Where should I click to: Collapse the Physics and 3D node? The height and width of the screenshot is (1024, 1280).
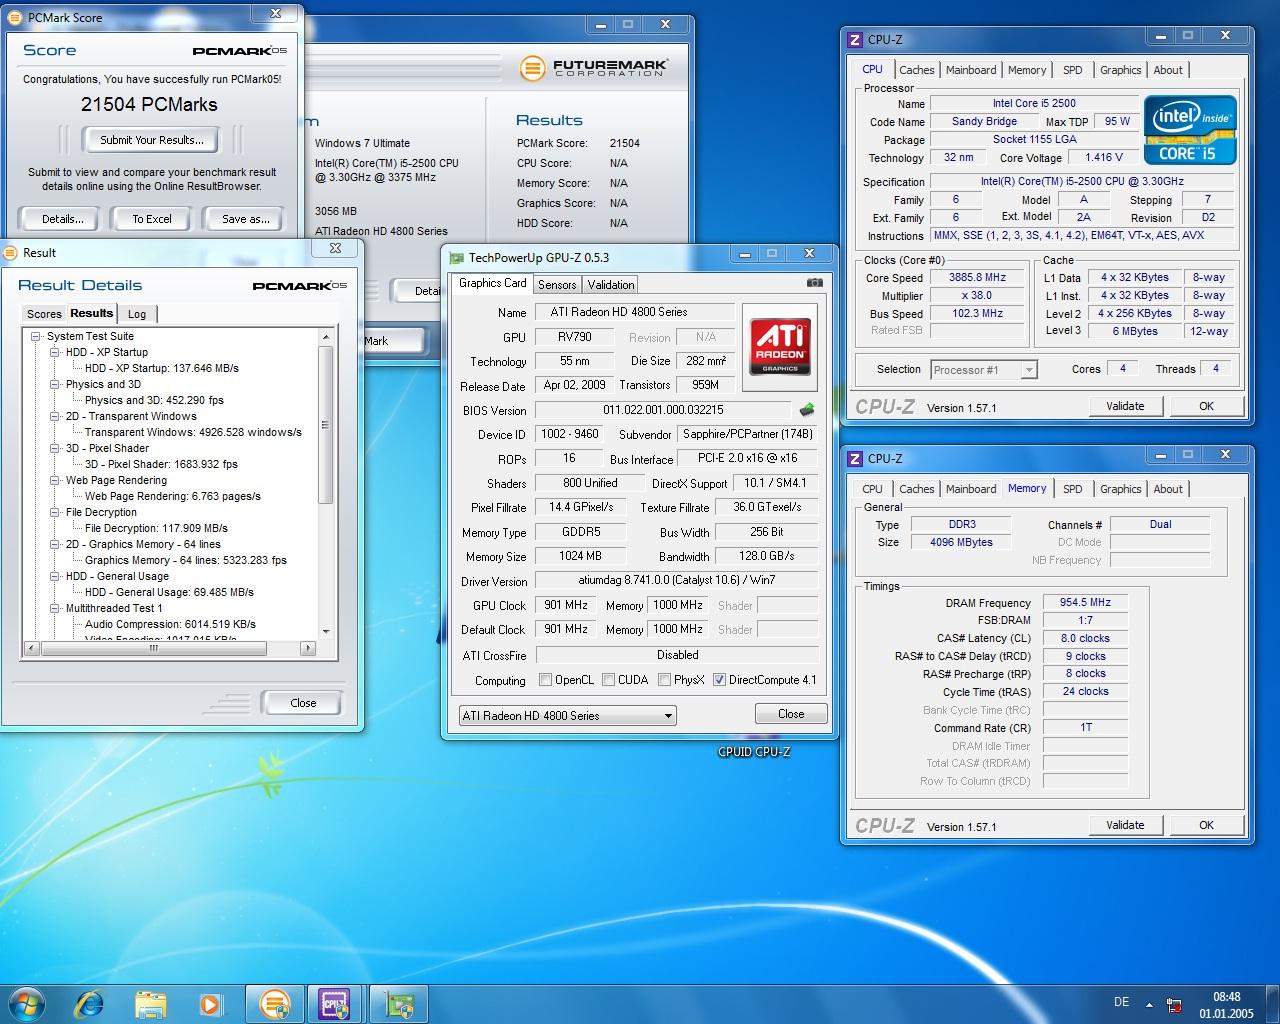(x=55, y=385)
